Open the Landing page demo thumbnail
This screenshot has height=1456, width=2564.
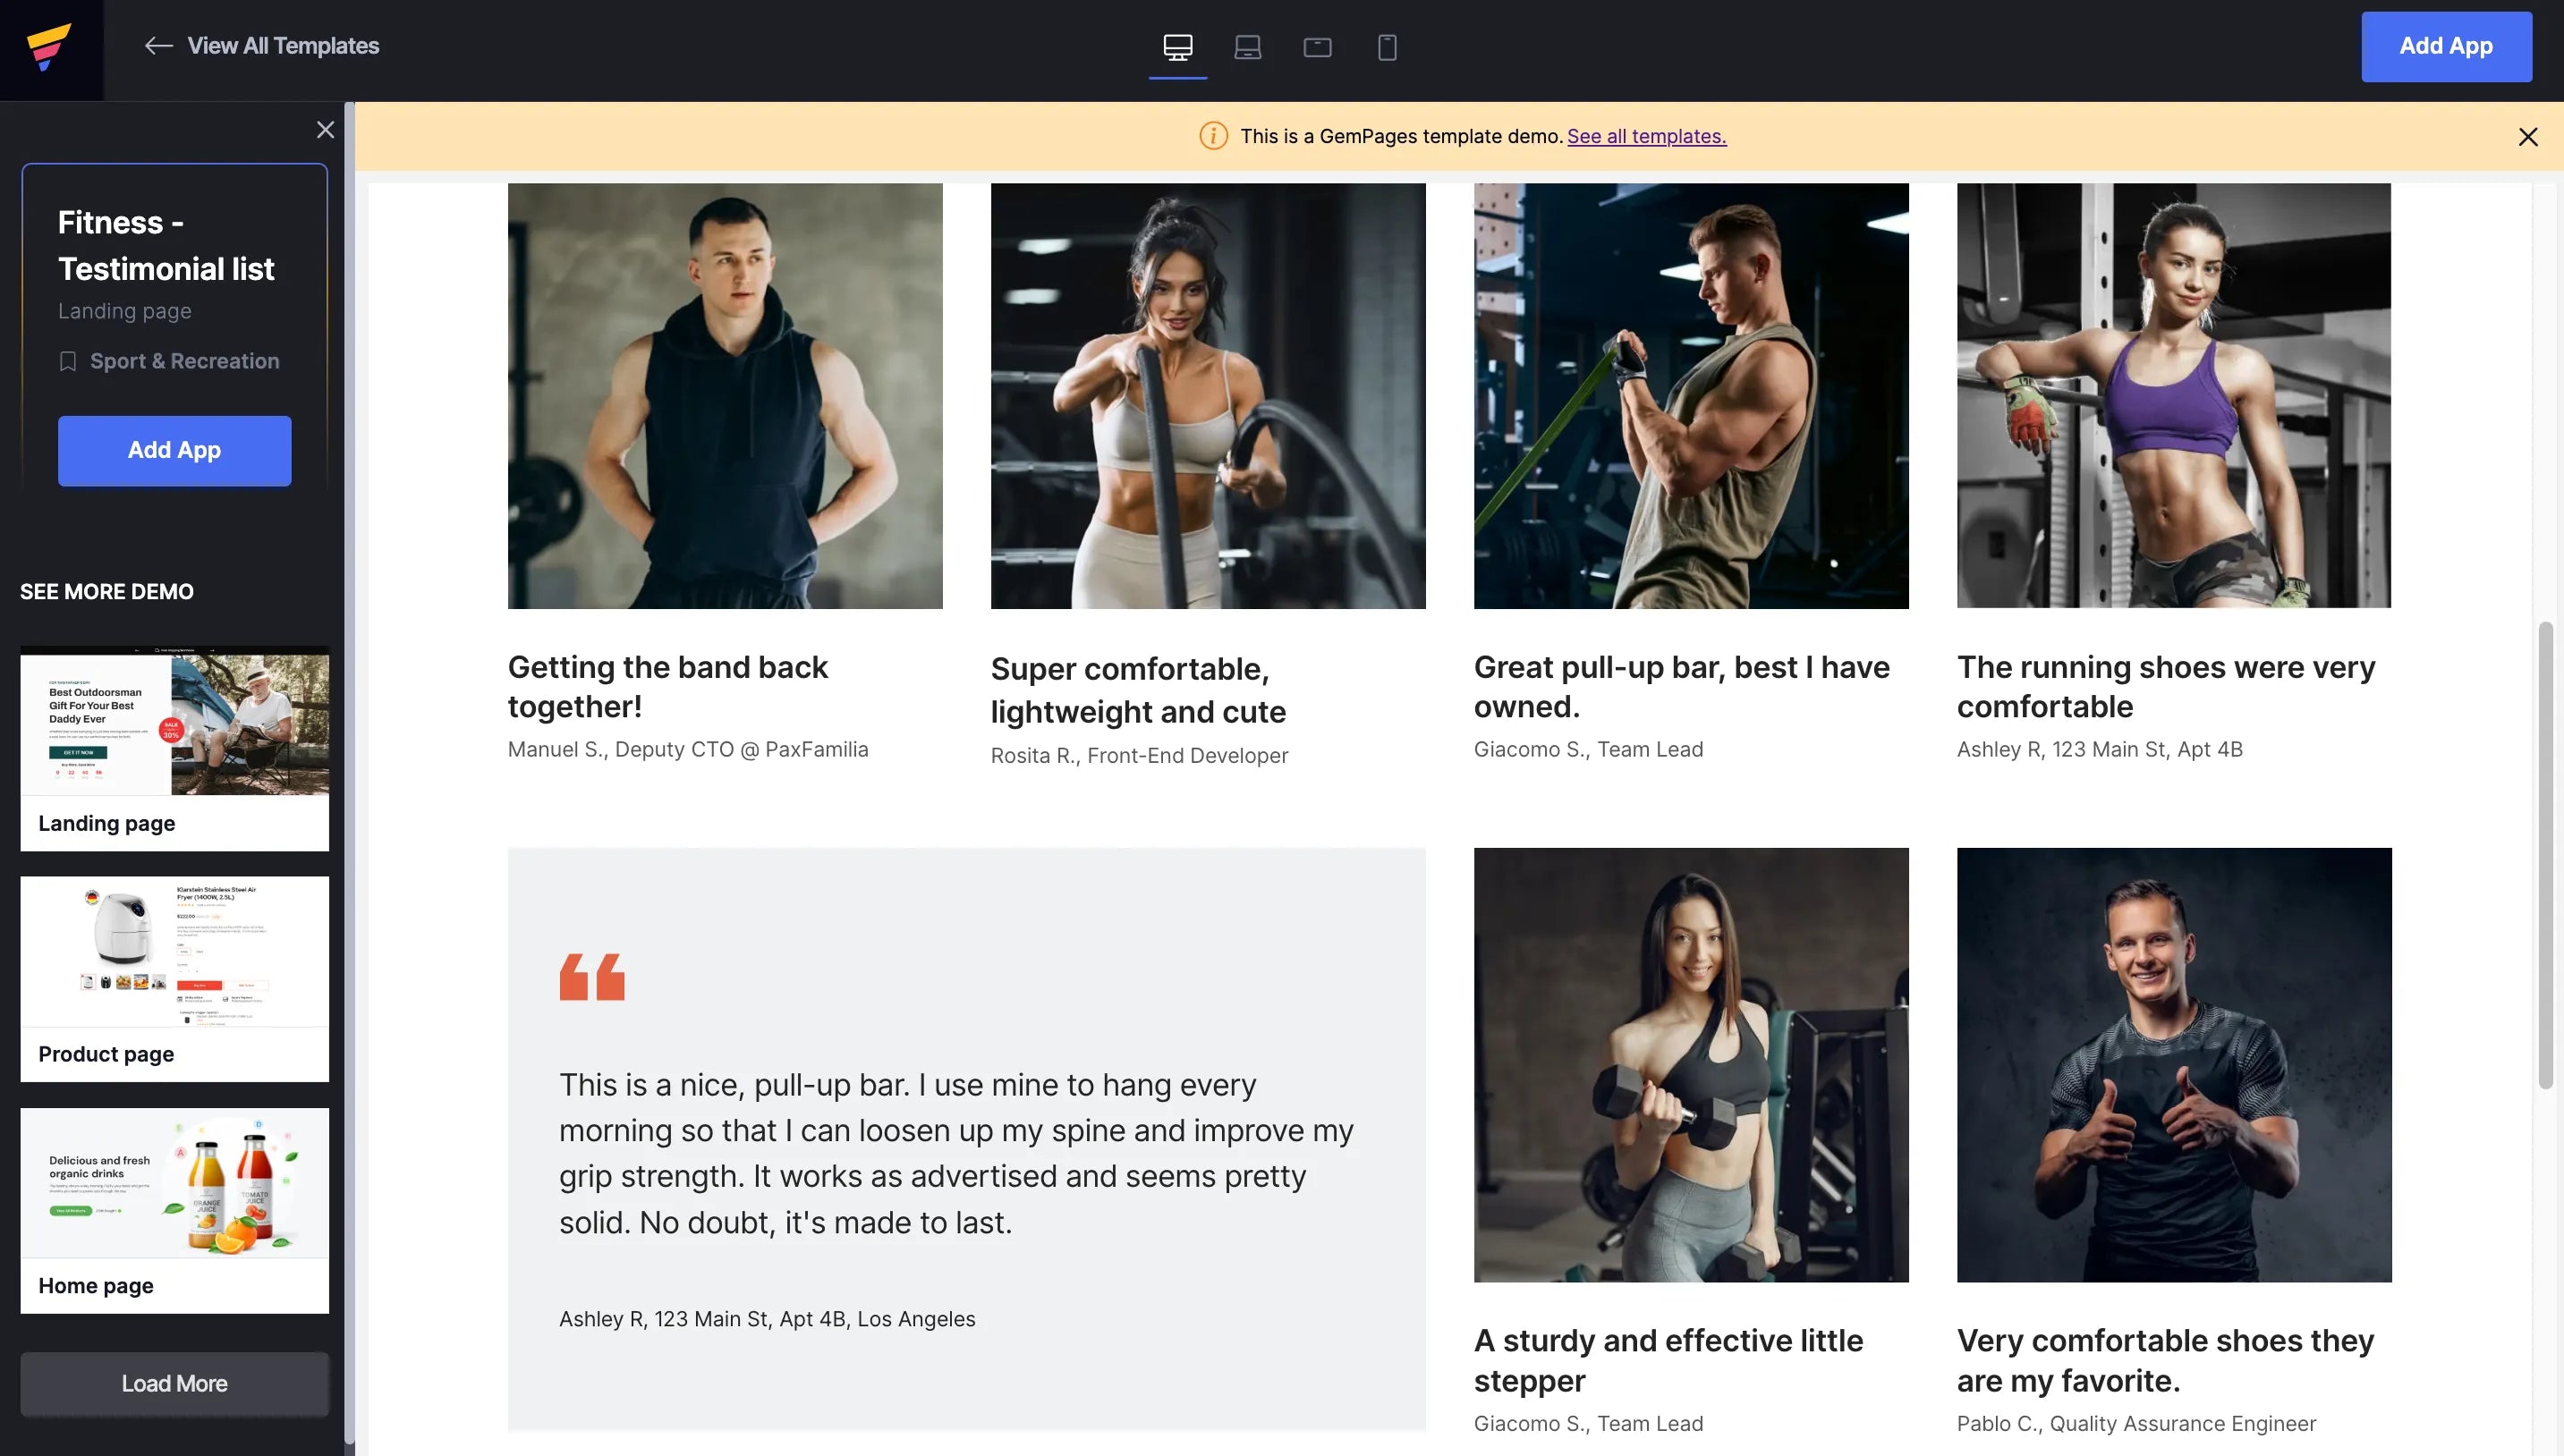[174, 722]
